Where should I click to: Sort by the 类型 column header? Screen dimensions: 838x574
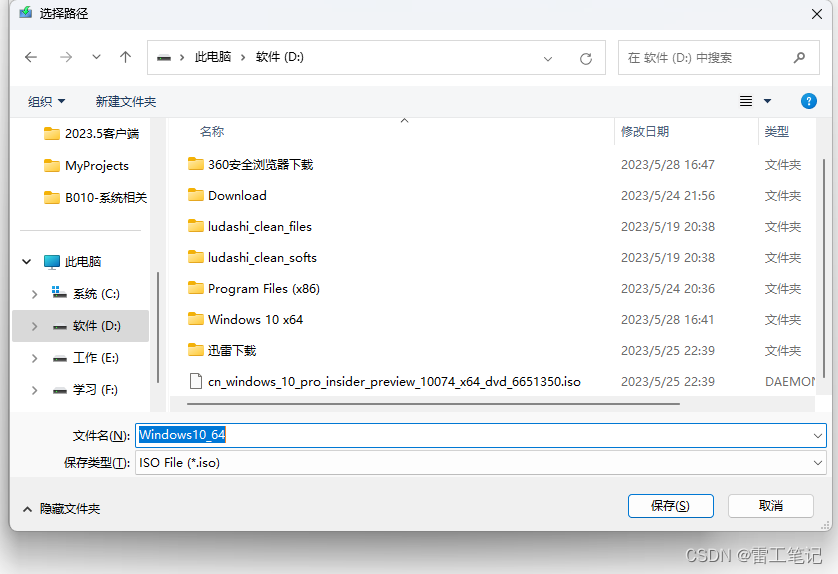click(x=777, y=131)
